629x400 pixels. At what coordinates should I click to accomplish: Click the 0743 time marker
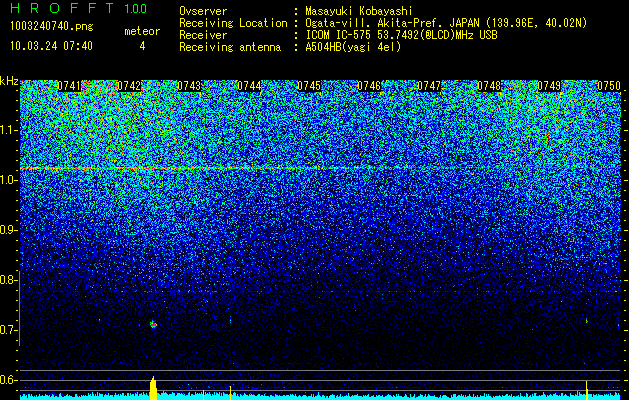click(x=189, y=86)
